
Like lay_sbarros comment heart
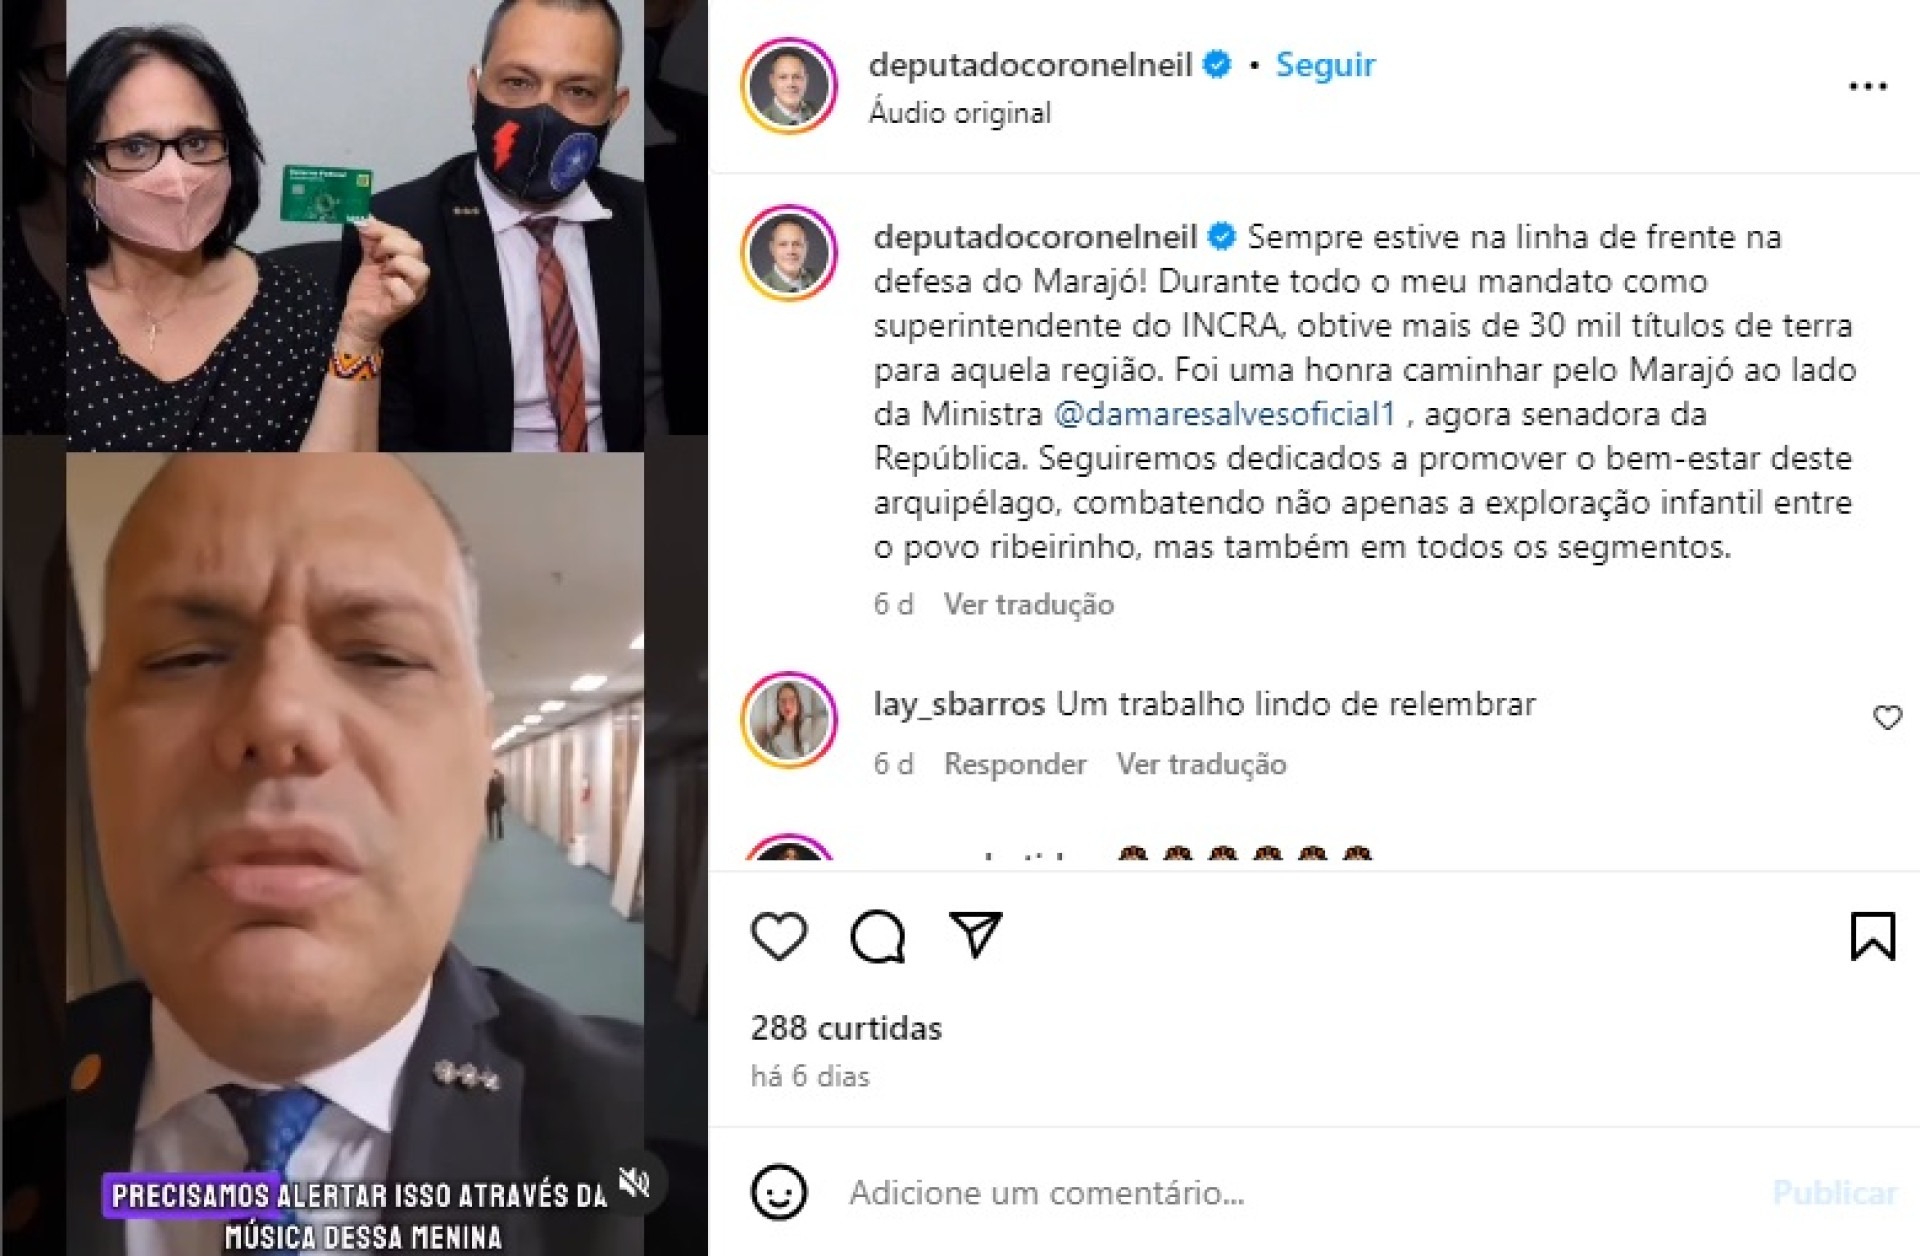[1887, 718]
